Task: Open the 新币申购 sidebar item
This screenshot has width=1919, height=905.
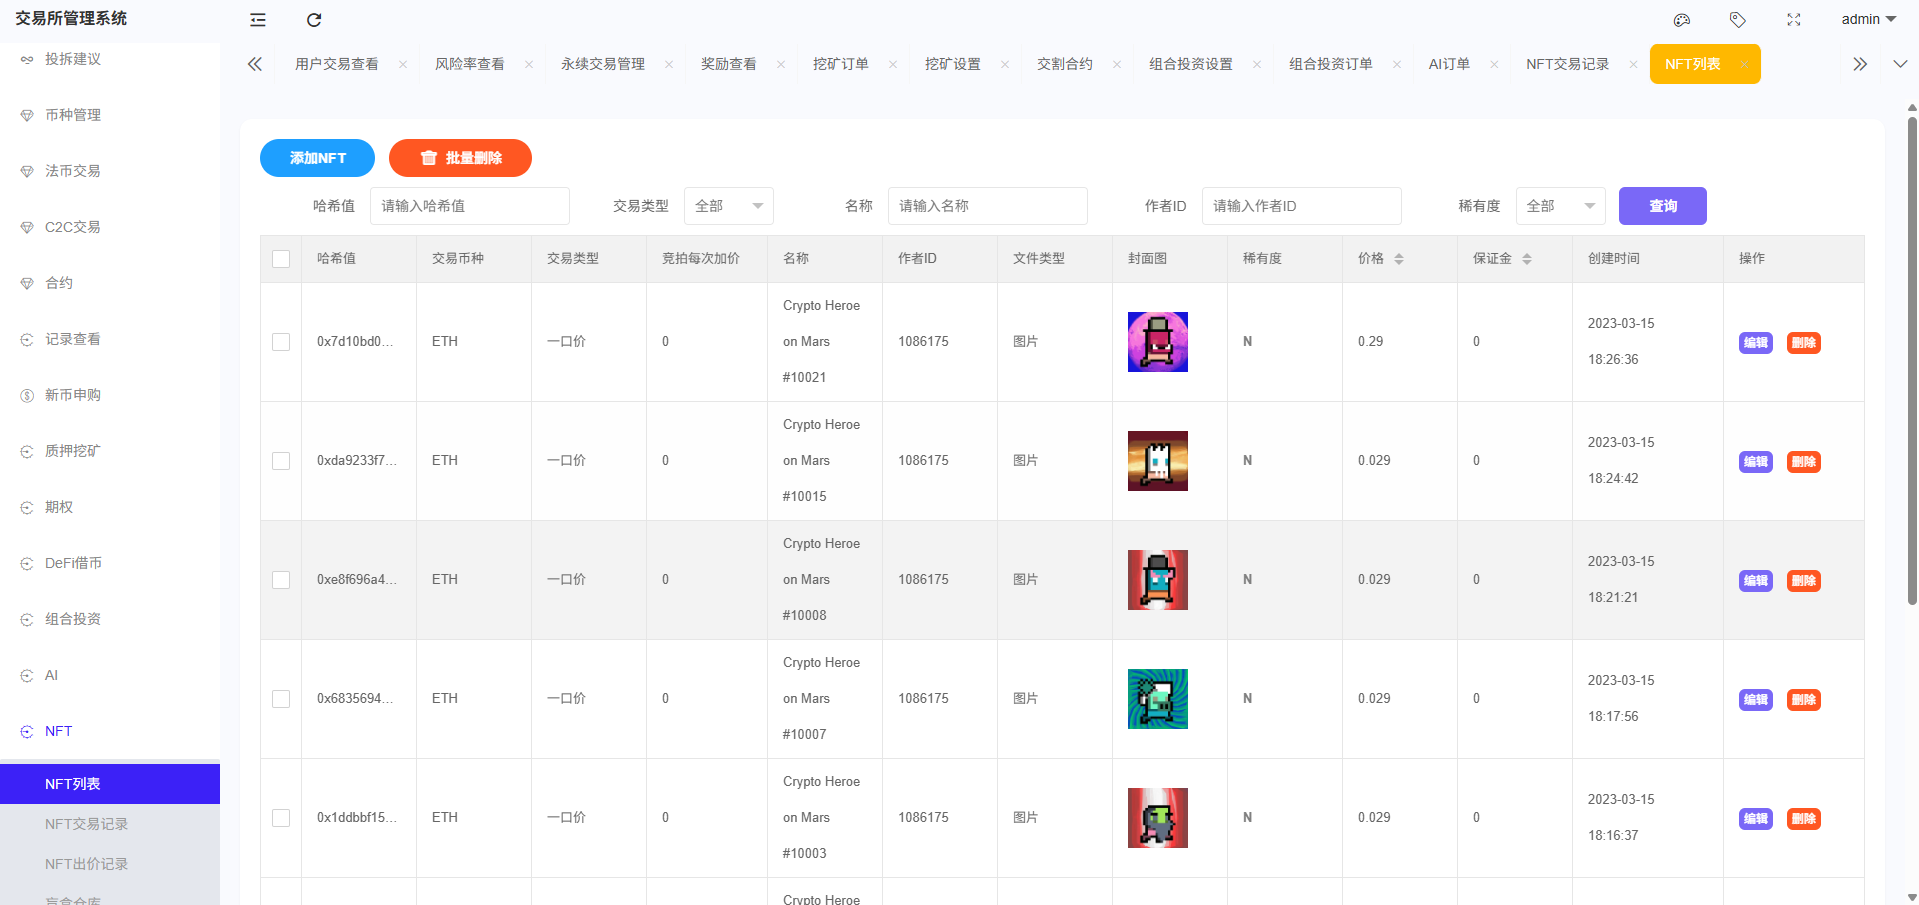Action: coord(72,394)
